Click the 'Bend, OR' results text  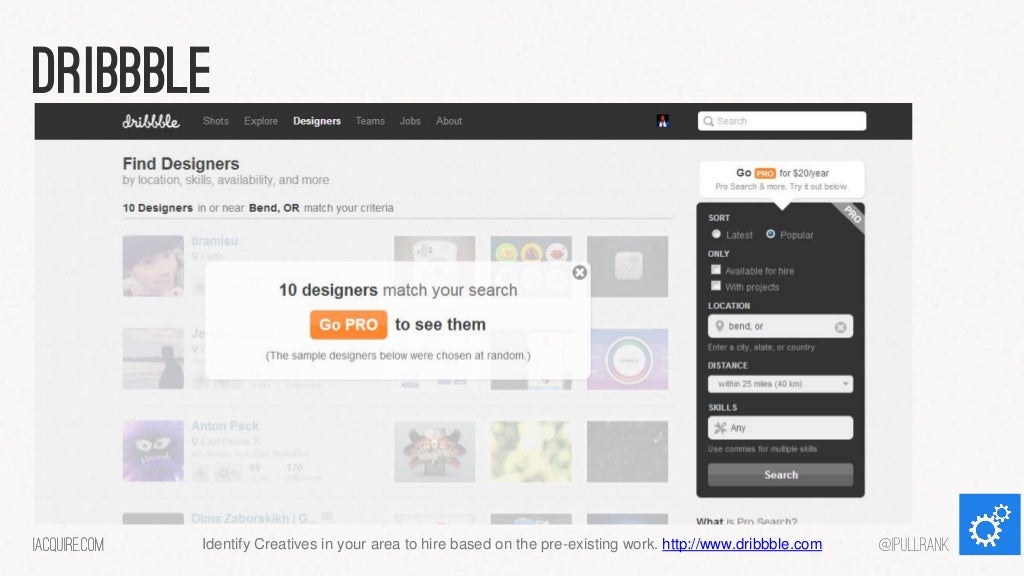click(274, 208)
